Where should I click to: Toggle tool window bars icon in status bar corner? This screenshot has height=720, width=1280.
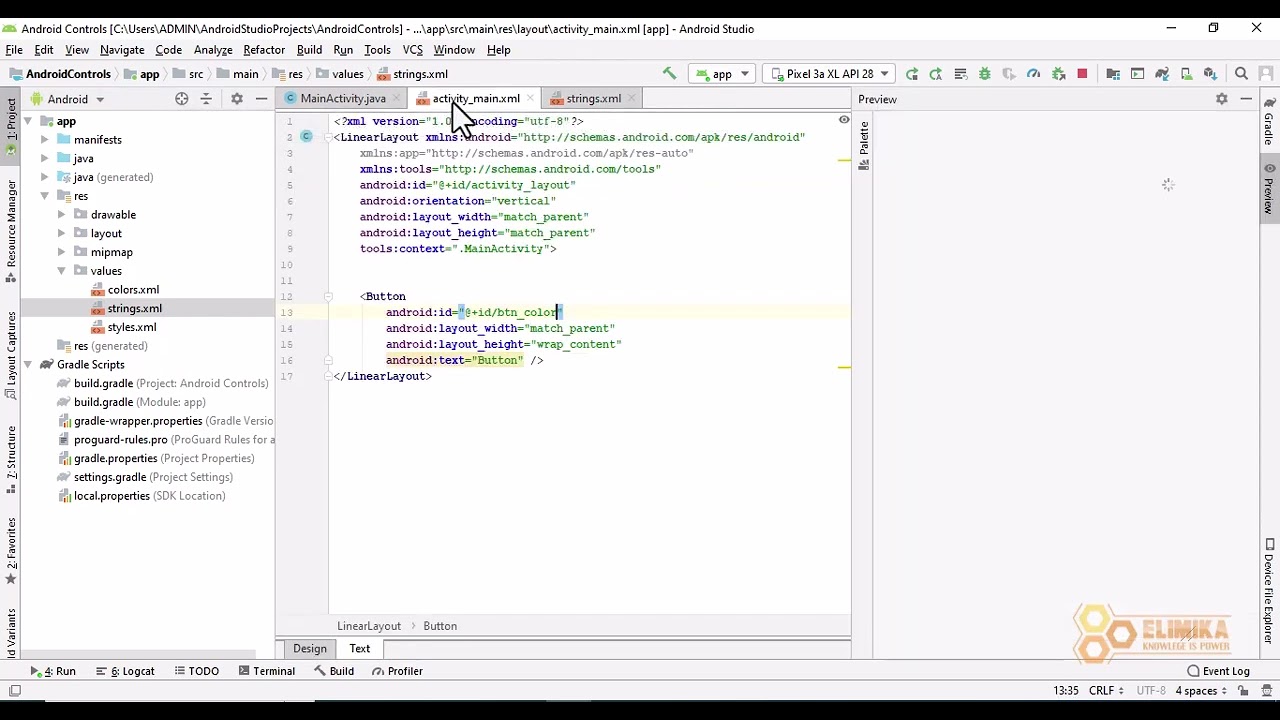point(14,690)
